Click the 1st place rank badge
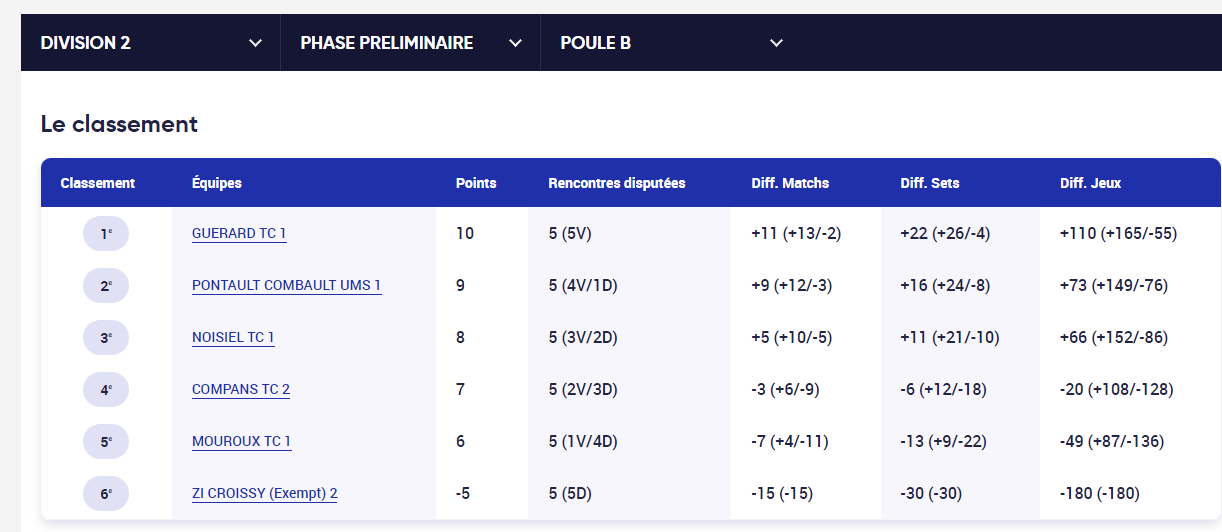The height and width of the screenshot is (532, 1222). click(106, 234)
